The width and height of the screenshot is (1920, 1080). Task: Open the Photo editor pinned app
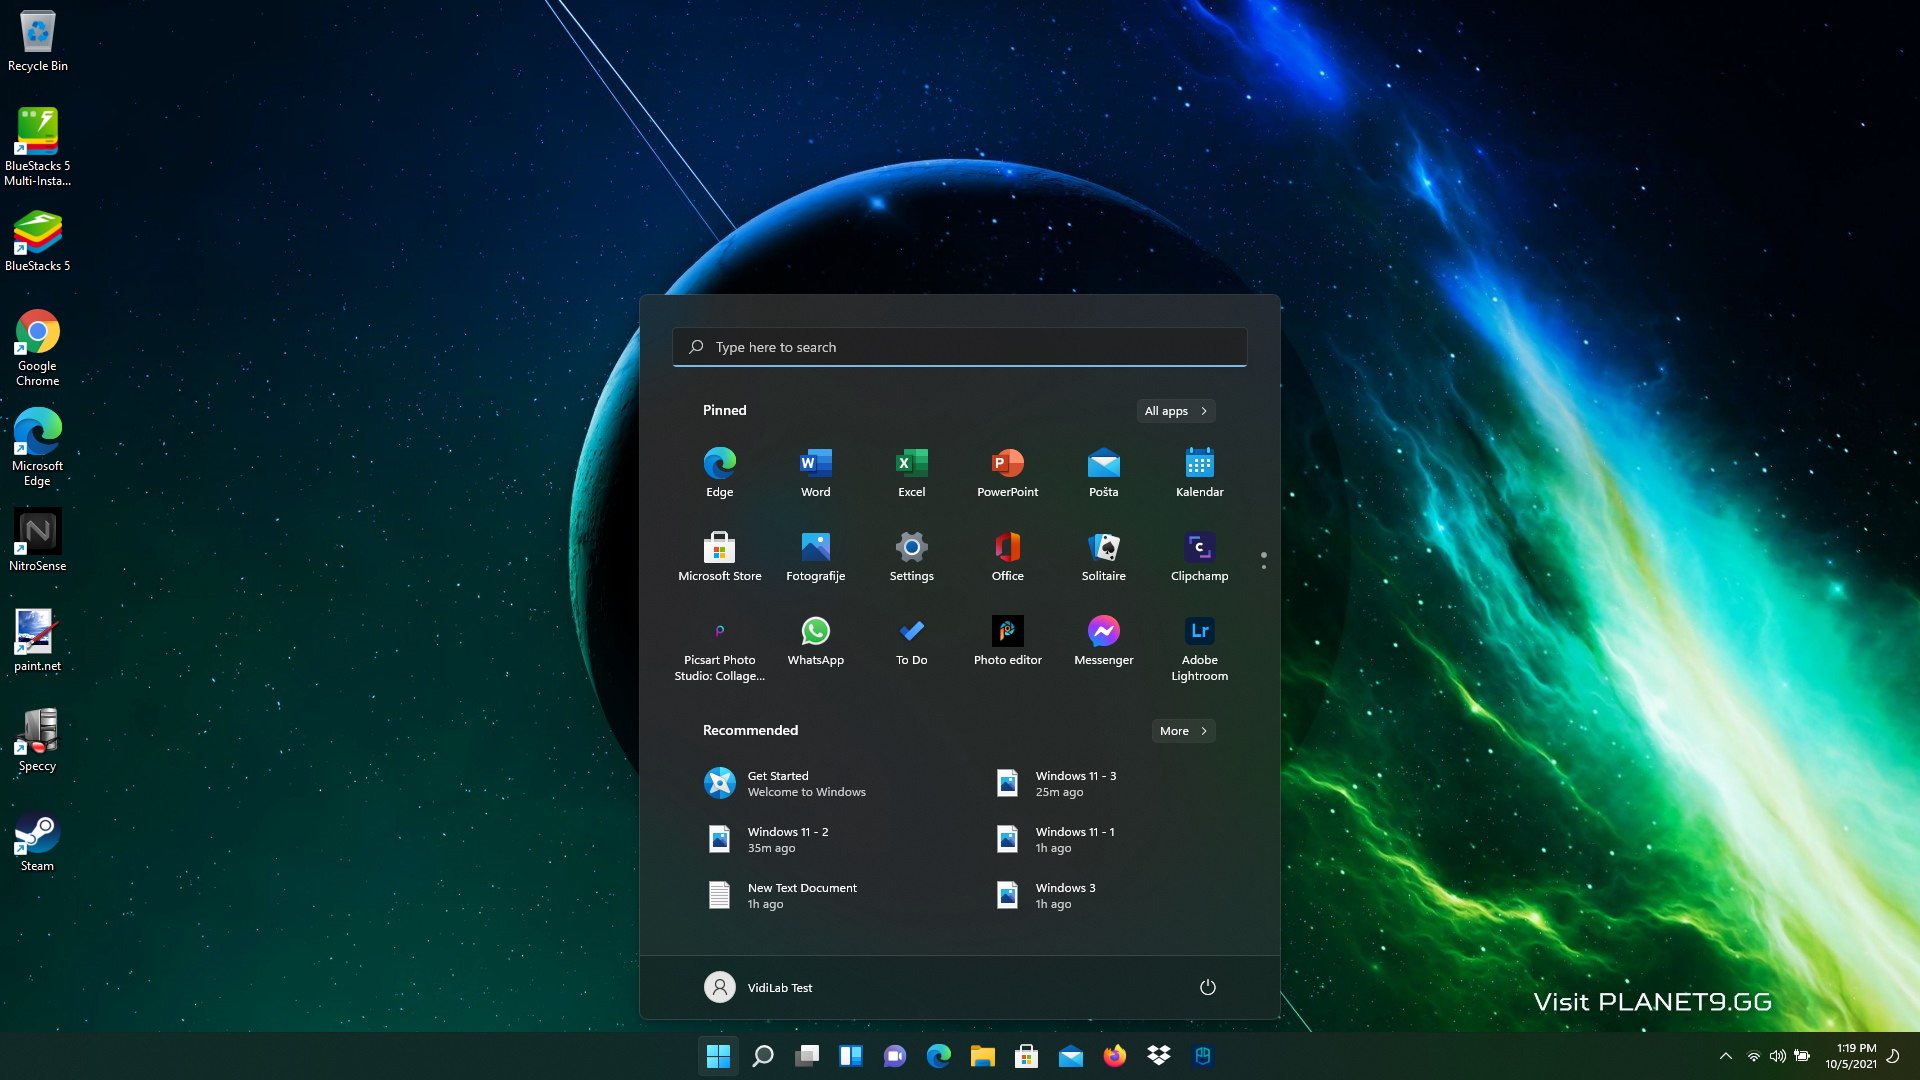pyautogui.click(x=1007, y=640)
